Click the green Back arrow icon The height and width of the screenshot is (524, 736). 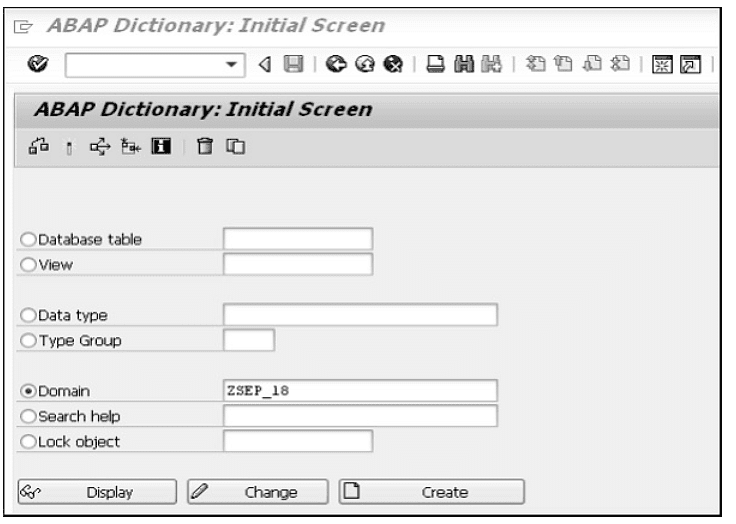coord(336,64)
